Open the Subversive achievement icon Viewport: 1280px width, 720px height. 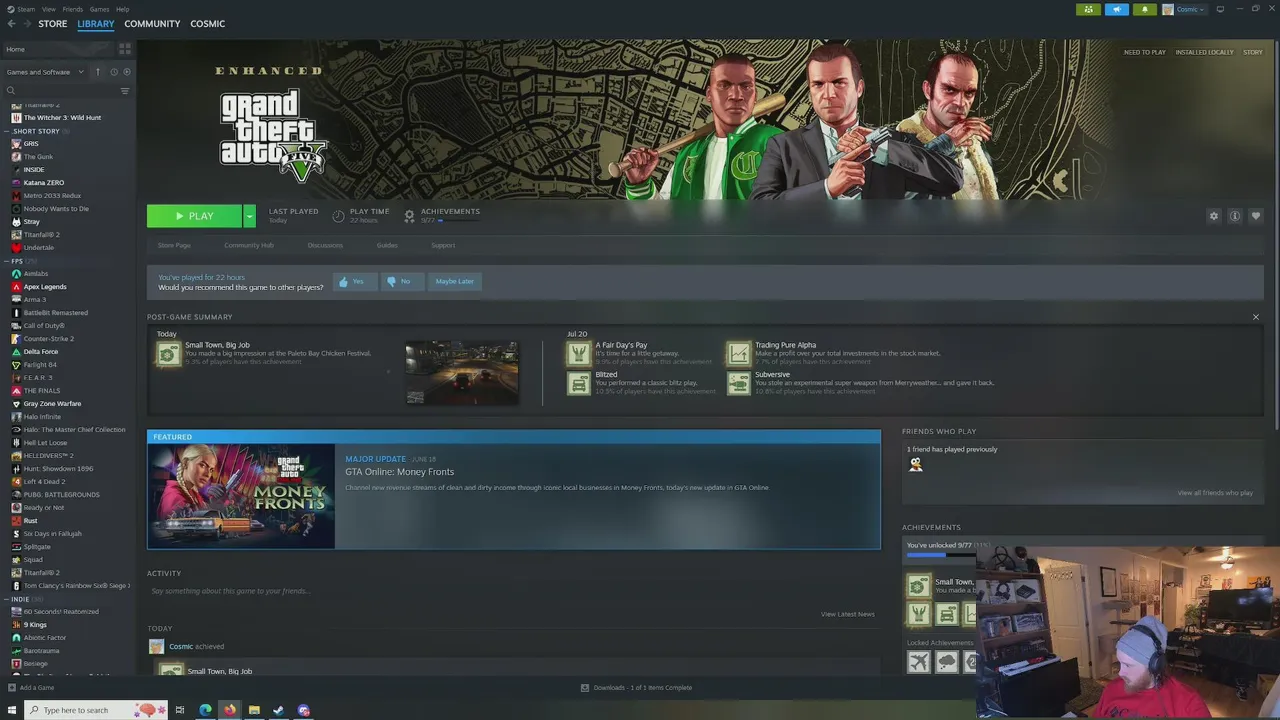click(738, 383)
